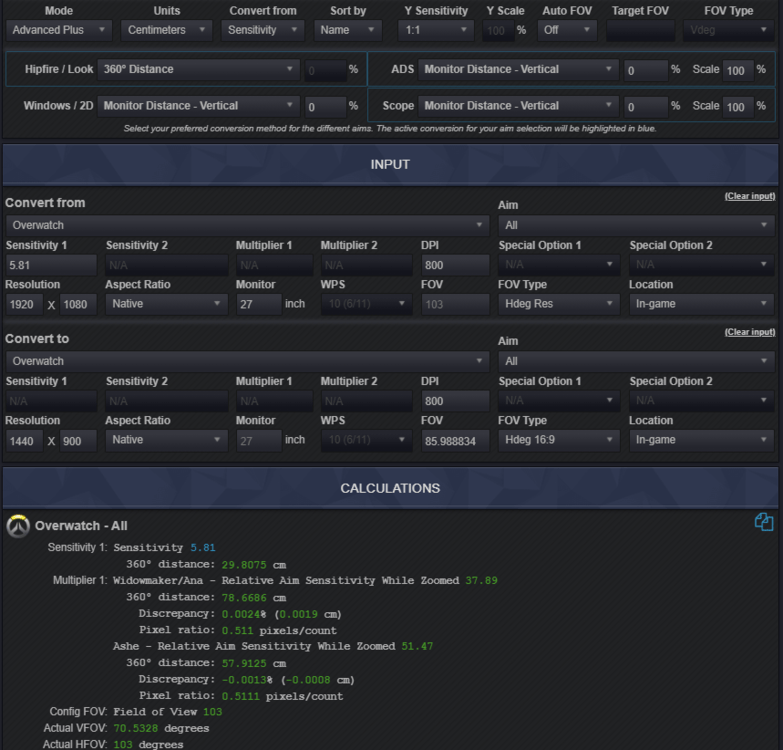Click Widowmaker/Ana zoomed value 37.89

(x=481, y=581)
